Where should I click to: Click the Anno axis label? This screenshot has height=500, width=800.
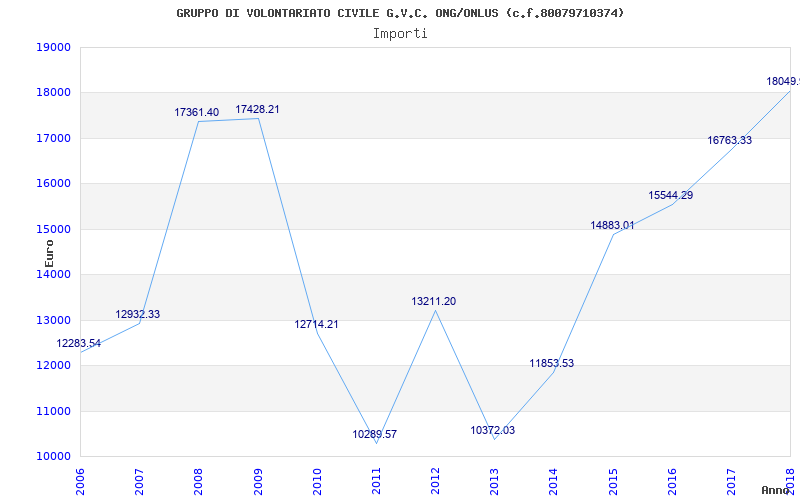[x=776, y=490]
